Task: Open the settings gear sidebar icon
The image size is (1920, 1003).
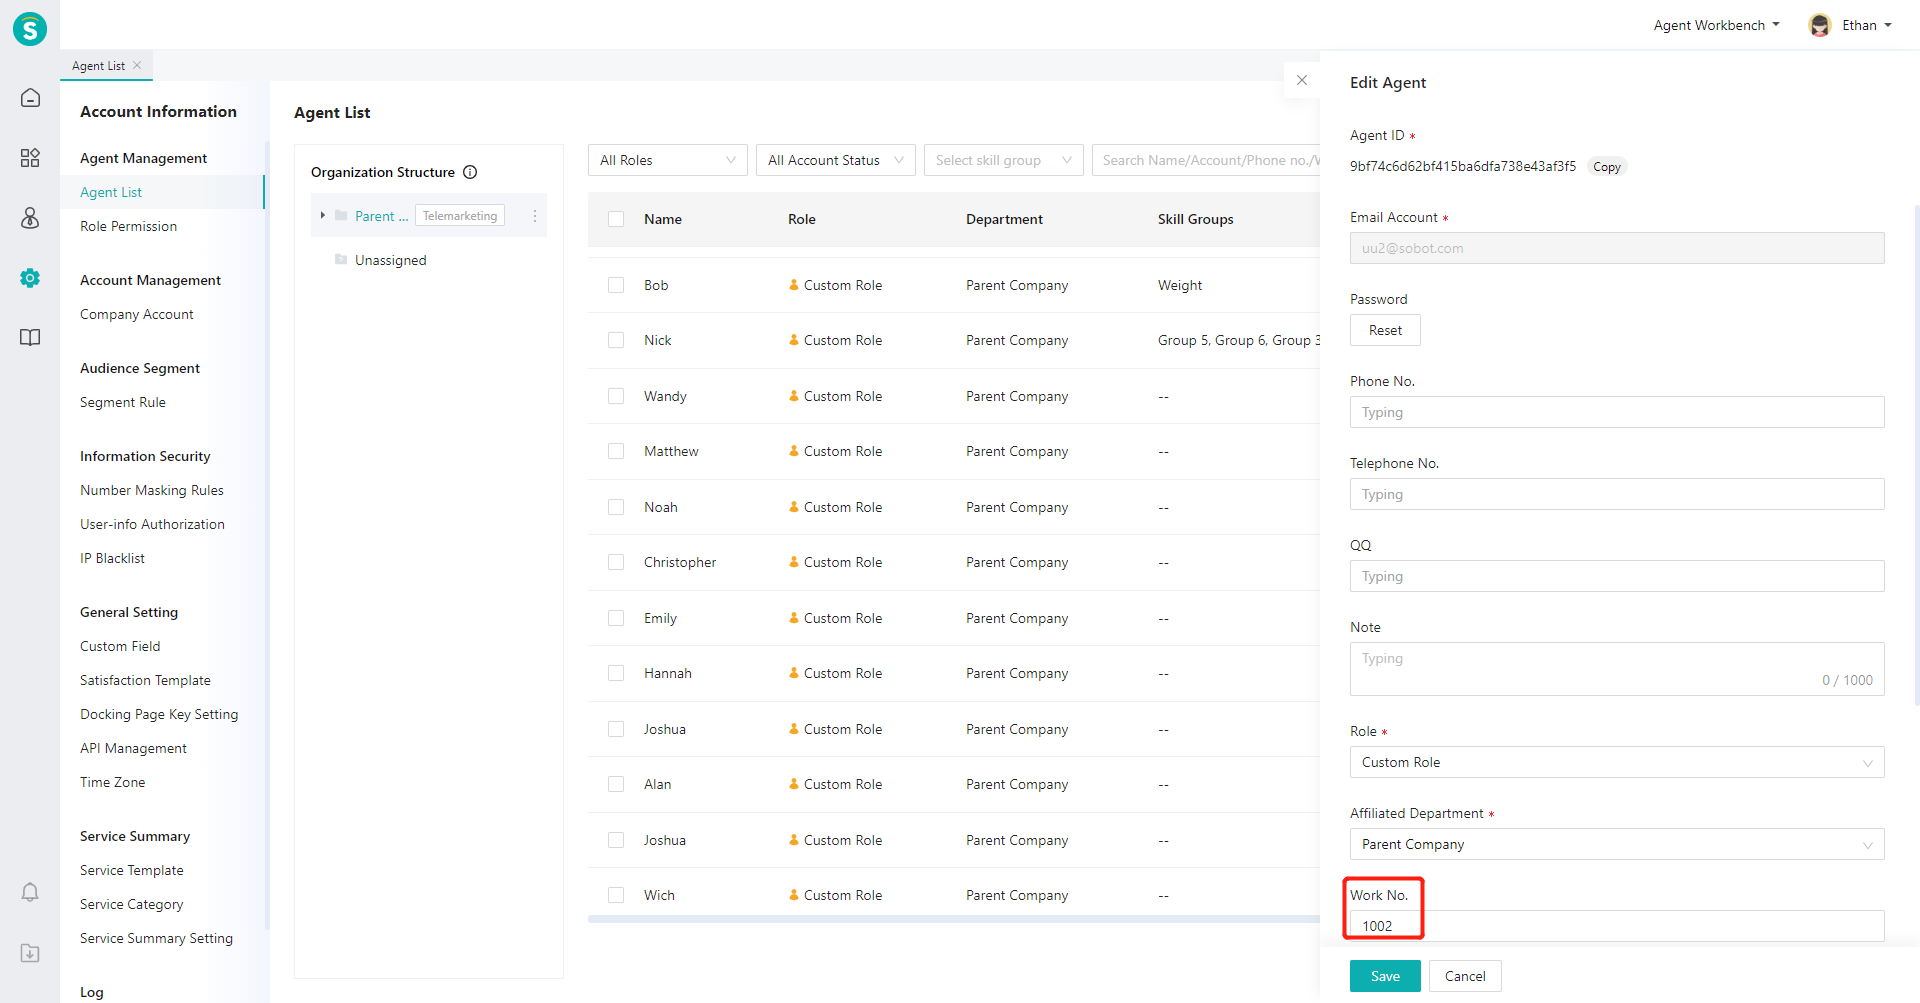Action: point(30,278)
